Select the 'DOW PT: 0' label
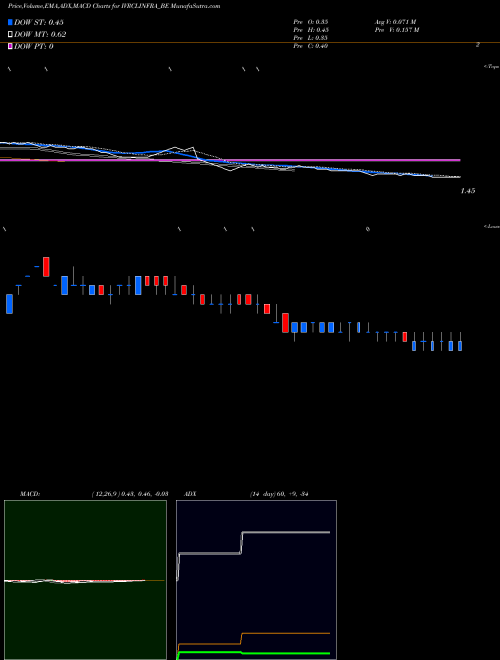Image resolution: width=500 pixels, height=660 pixels. click(34, 46)
